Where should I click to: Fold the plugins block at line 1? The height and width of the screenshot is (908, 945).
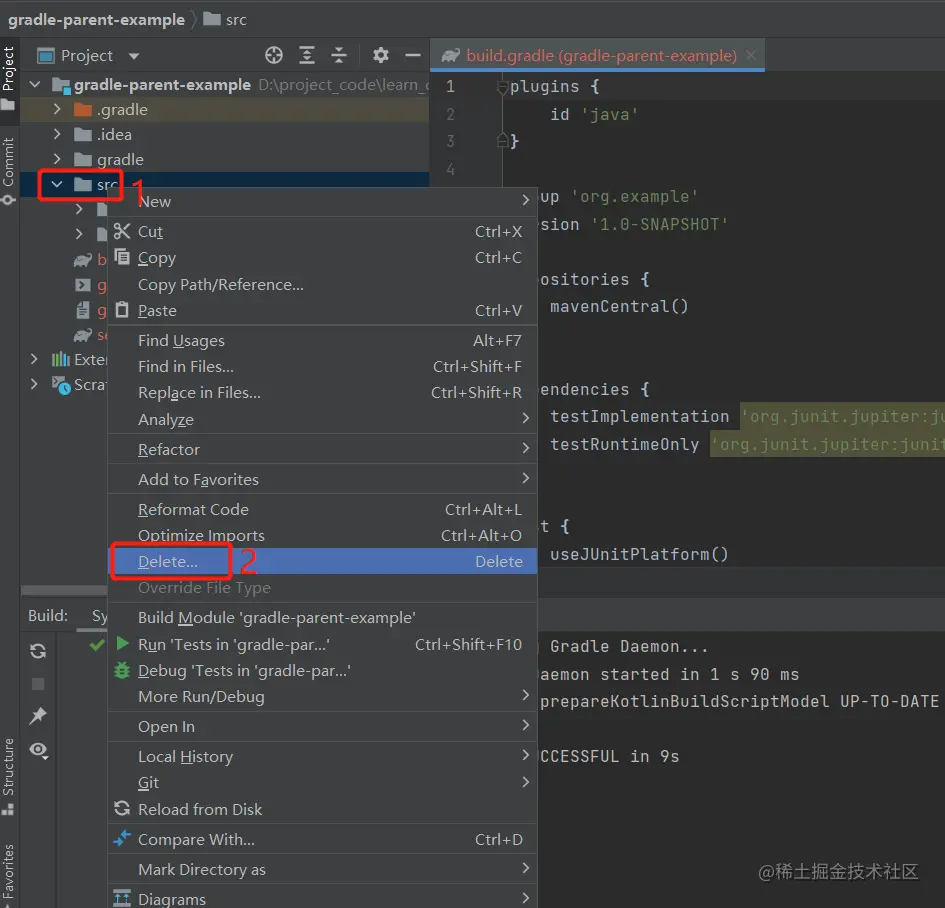click(502, 87)
